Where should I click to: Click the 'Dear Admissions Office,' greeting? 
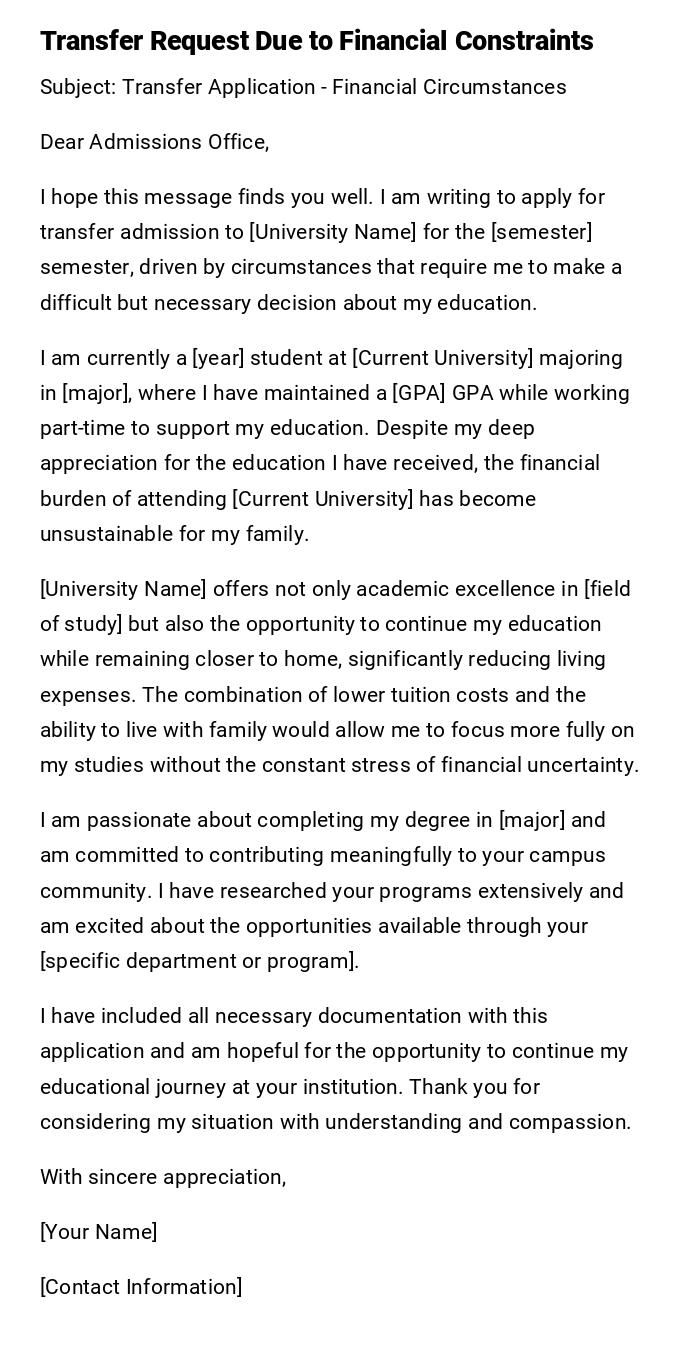point(155,142)
